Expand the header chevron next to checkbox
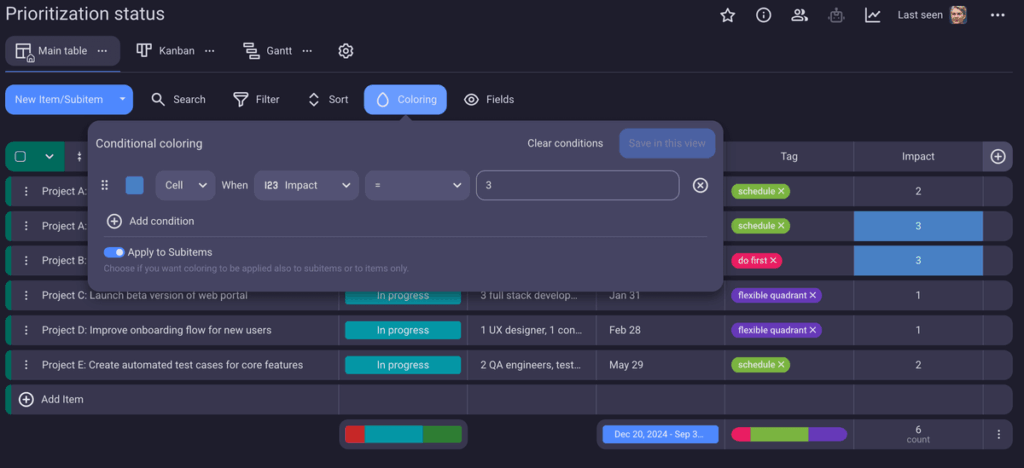 [49, 157]
